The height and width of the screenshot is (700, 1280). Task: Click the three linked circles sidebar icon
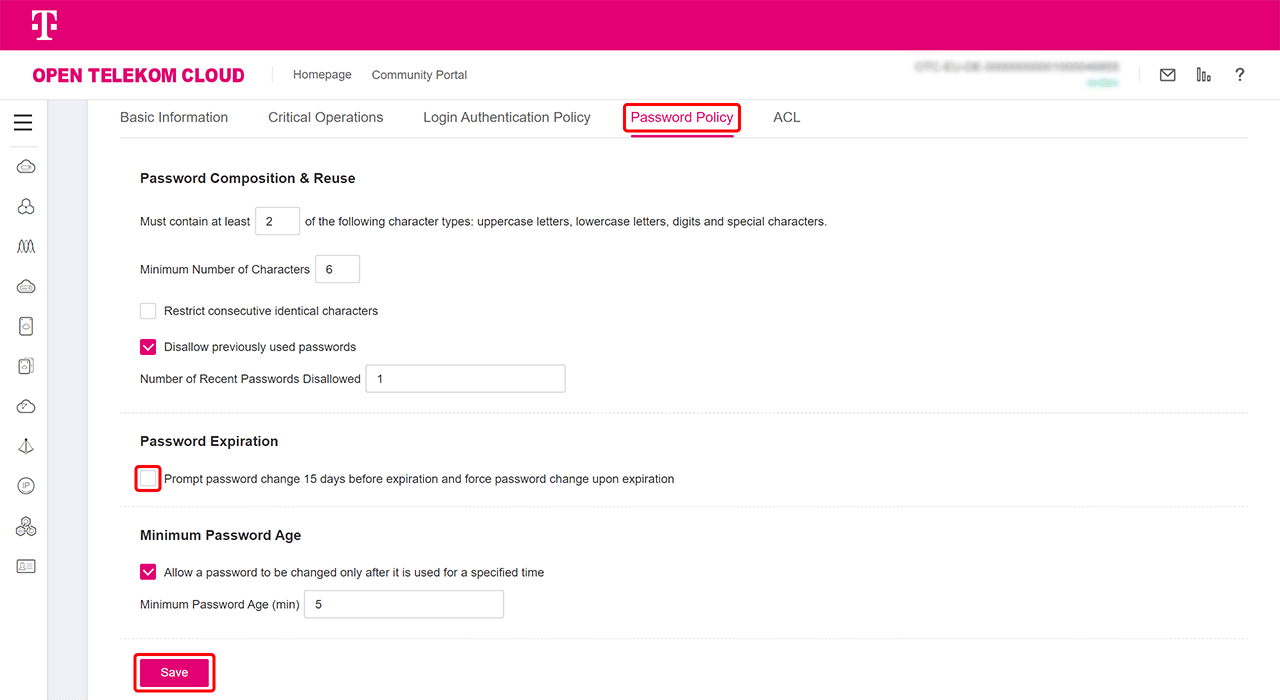click(26, 206)
